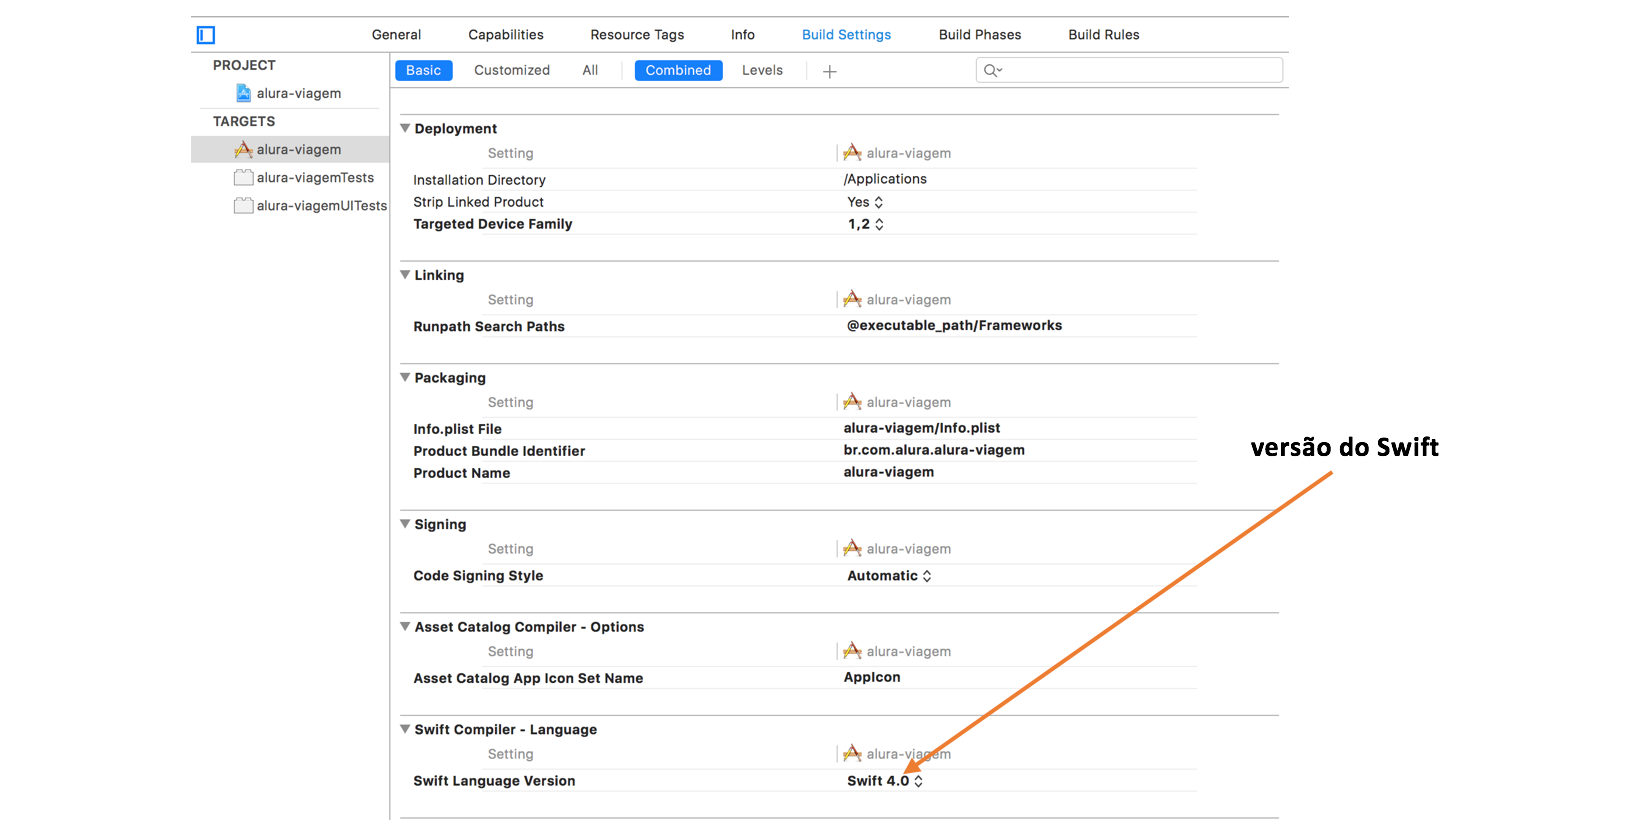The width and height of the screenshot is (1636, 836).
Task: Select the Product Bundle Identifier setting
Action: (499, 451)
